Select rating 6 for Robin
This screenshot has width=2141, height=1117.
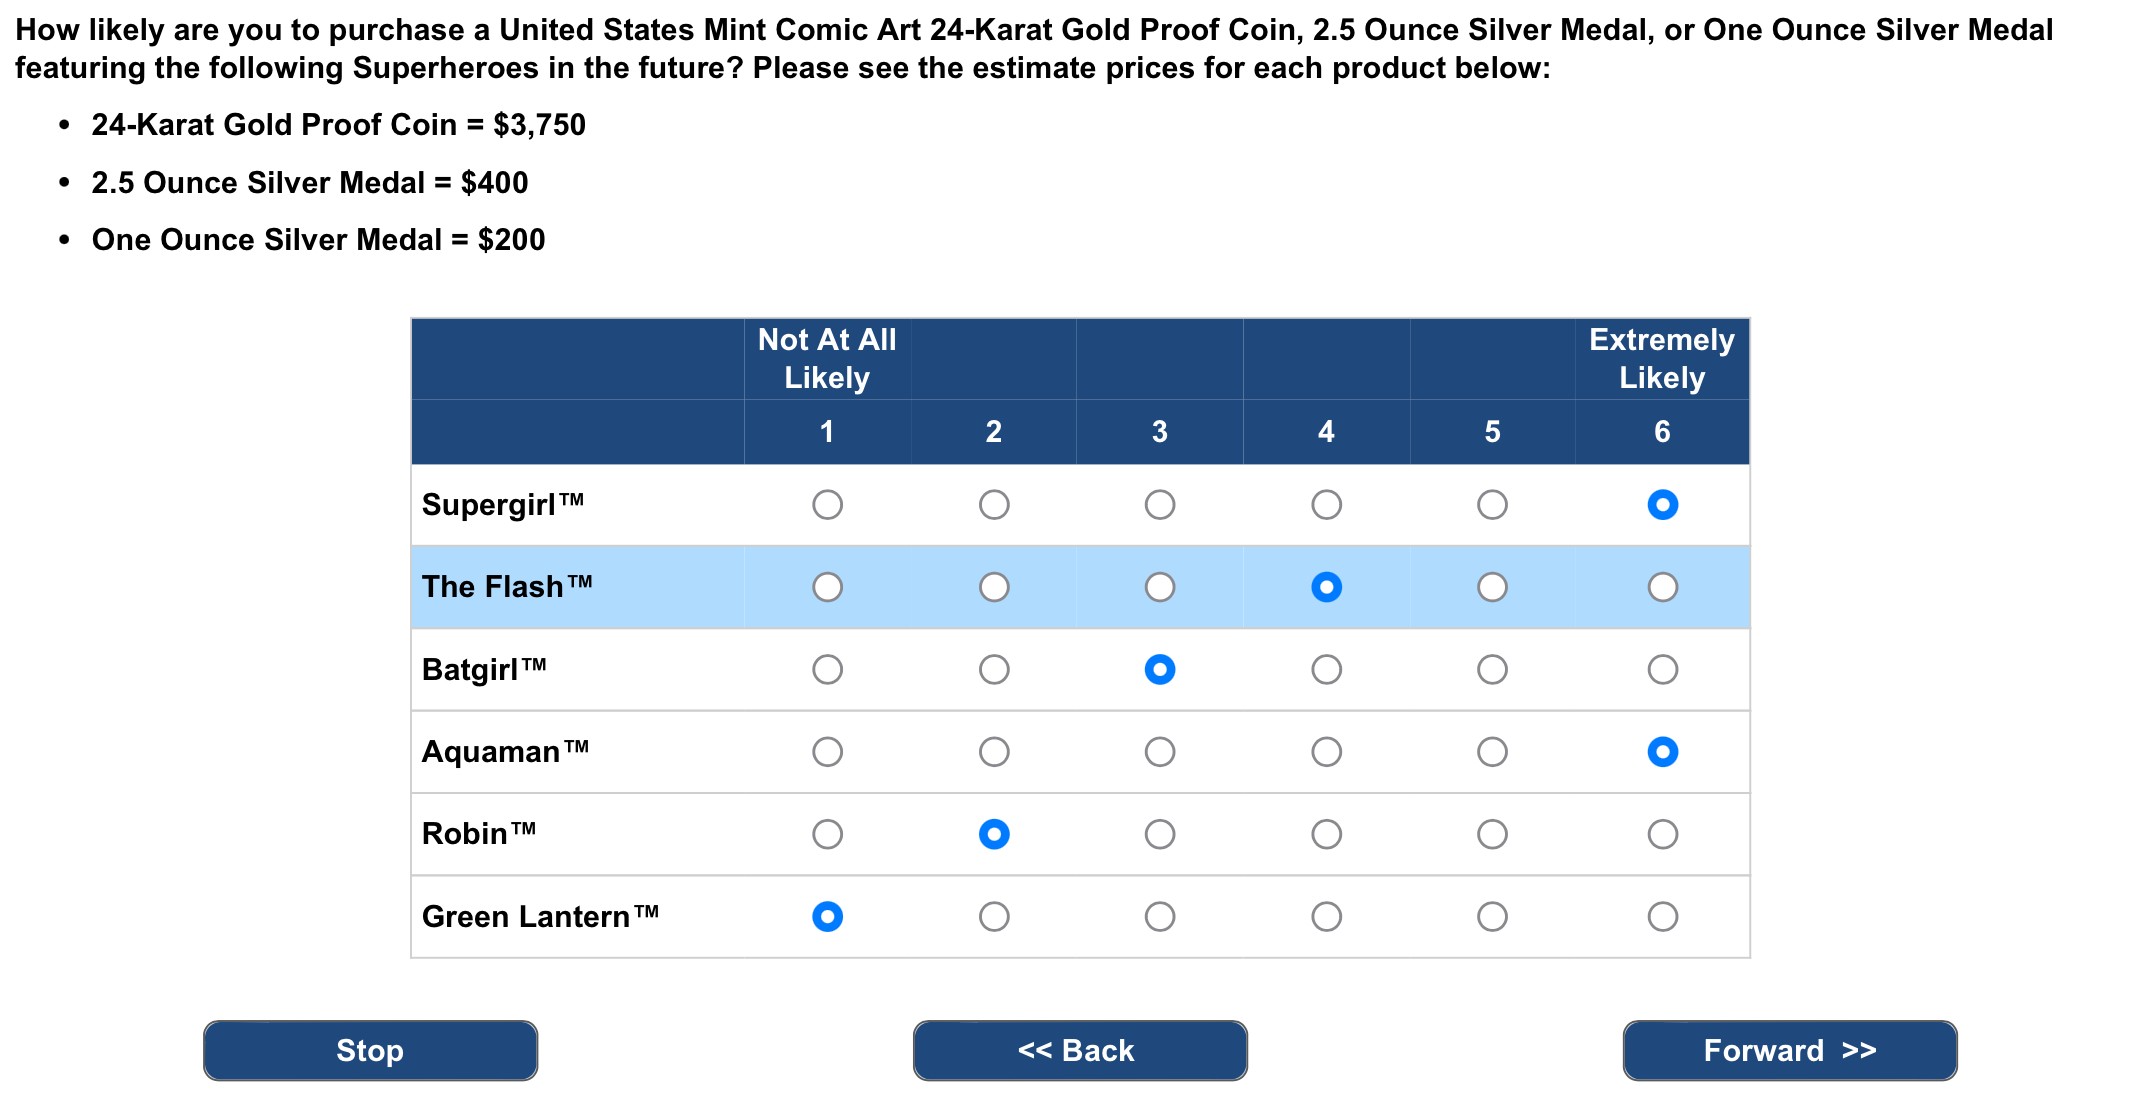(x=1662, y=834)
